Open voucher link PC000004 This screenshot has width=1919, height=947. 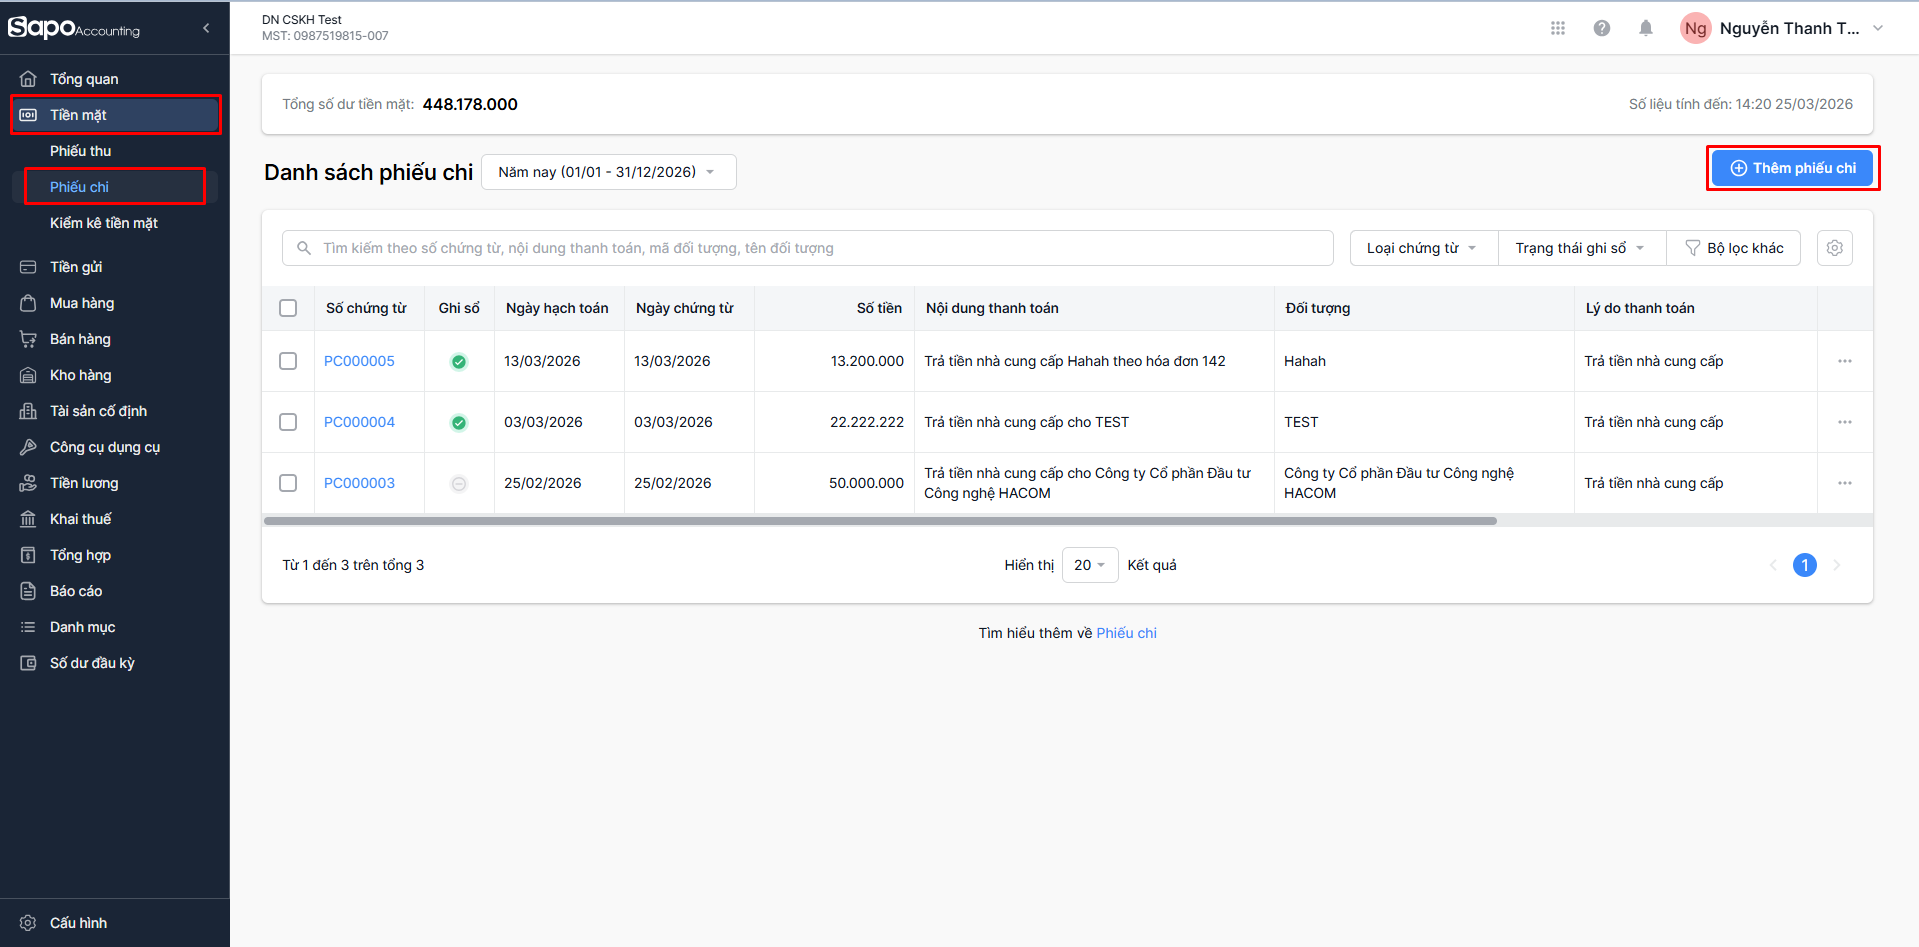tap(359, 422)
